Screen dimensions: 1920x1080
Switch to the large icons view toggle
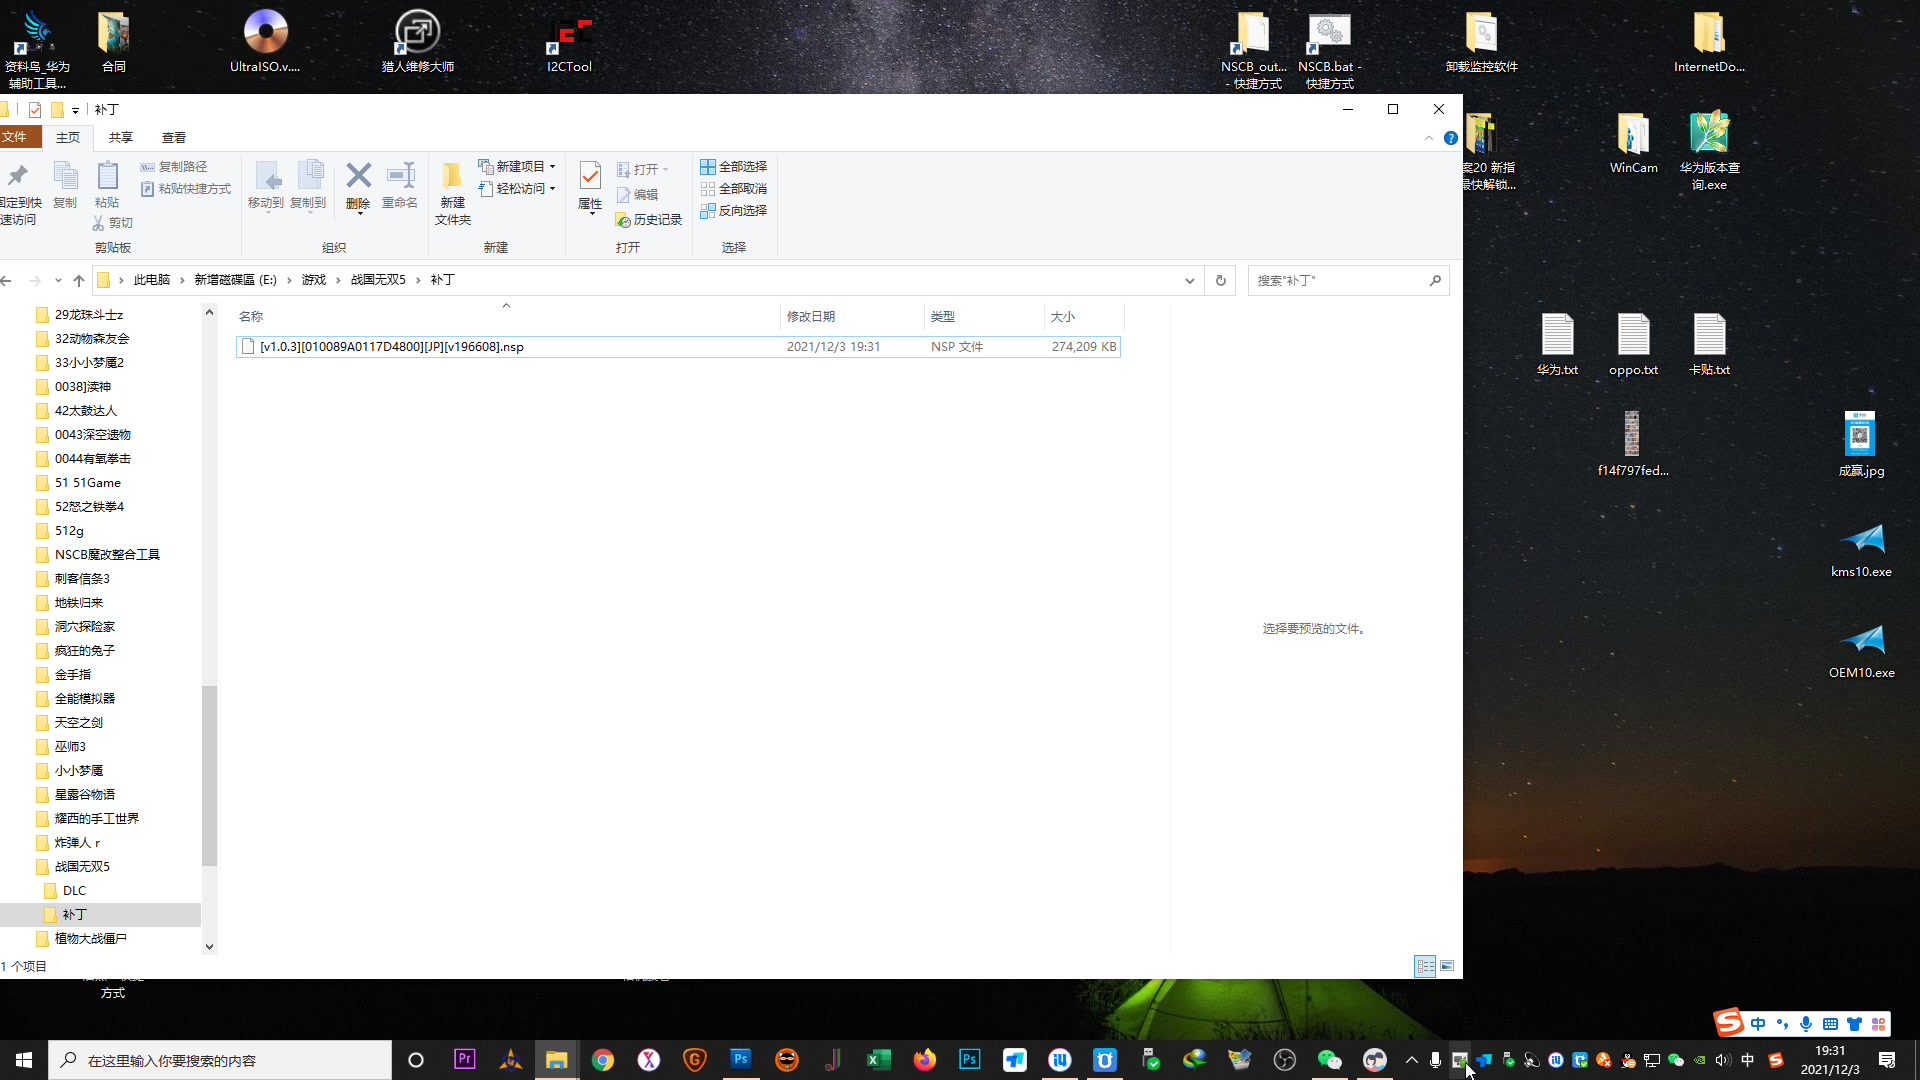(x=1447, y=966)
